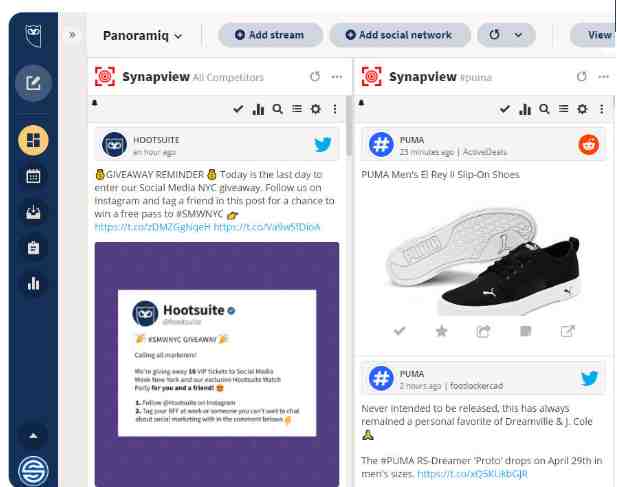Click the Add stream button
This screenshot has height=487, width=617.
270,35
